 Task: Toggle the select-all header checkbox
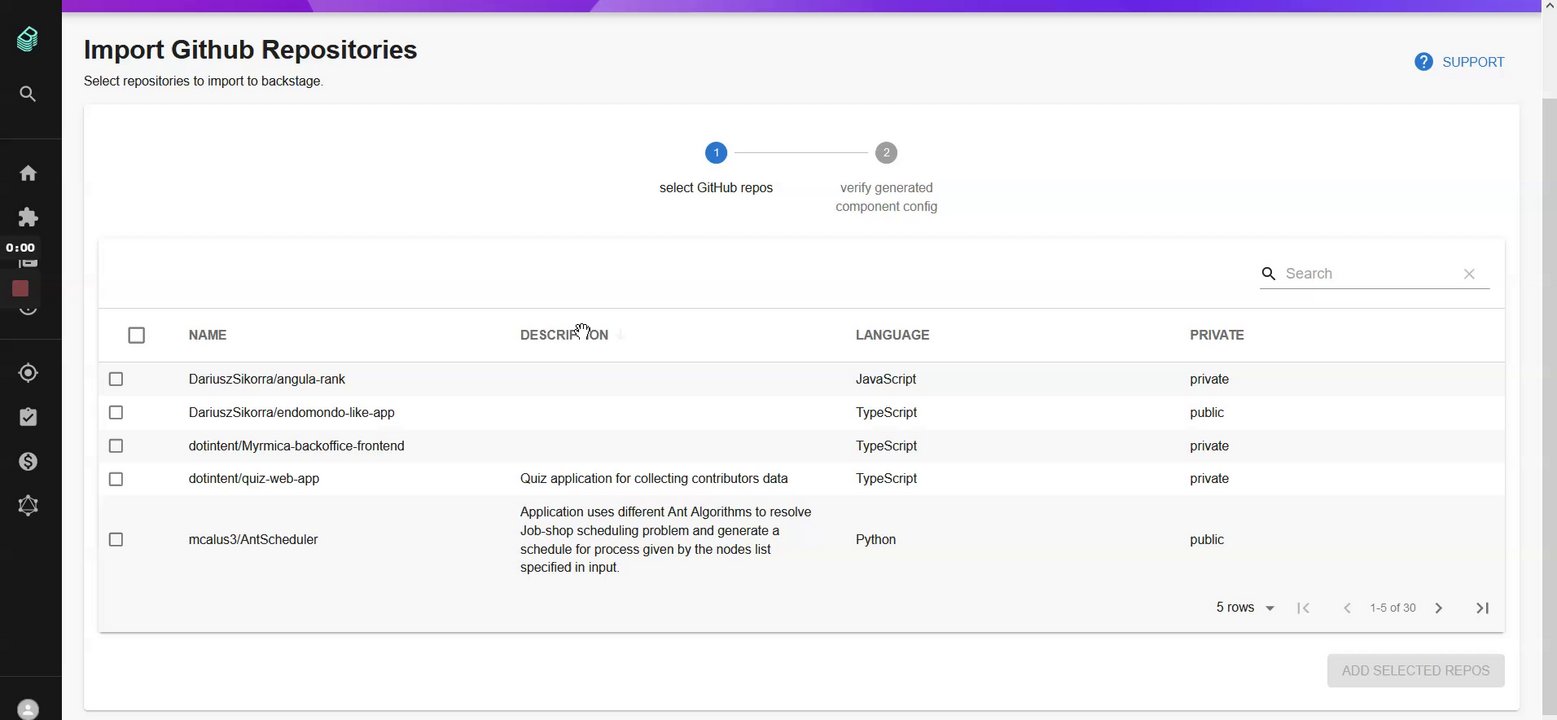[136, 335]
